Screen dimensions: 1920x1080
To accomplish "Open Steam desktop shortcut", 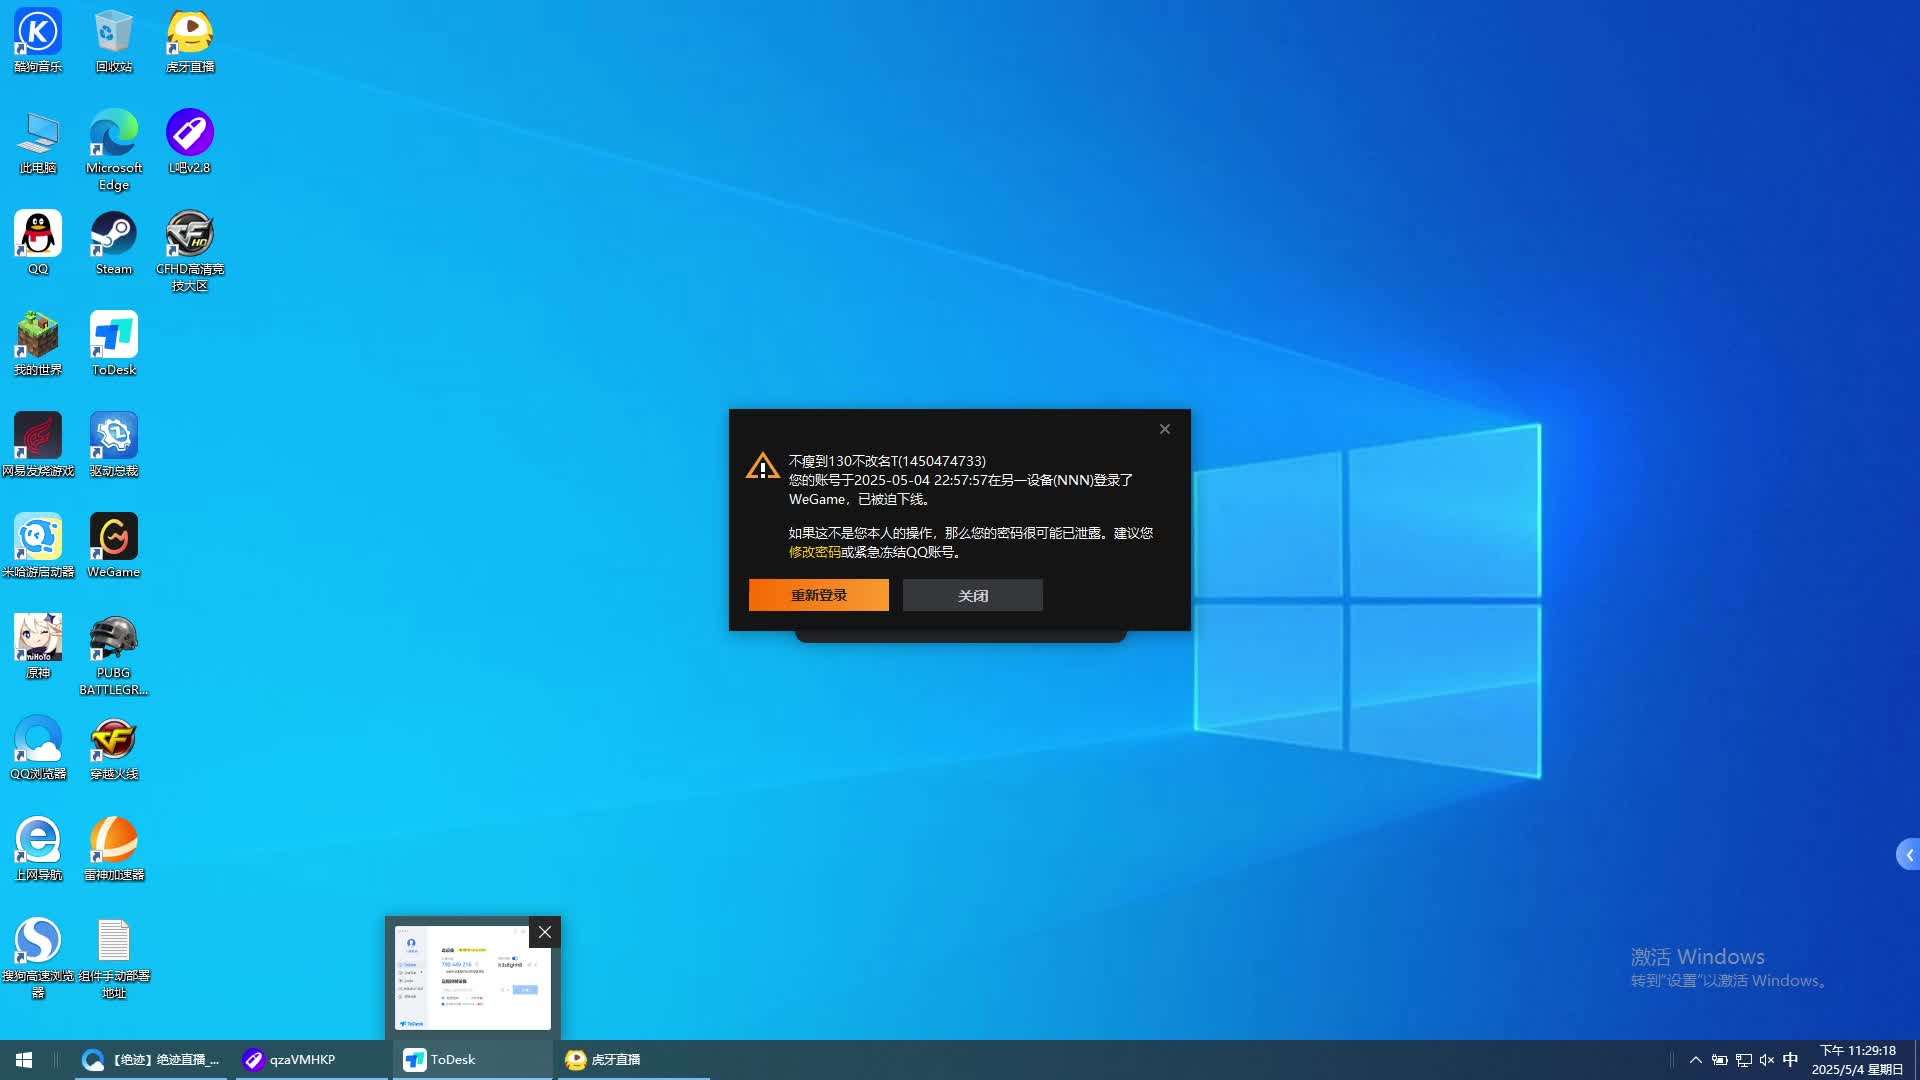I will point(114,243).
